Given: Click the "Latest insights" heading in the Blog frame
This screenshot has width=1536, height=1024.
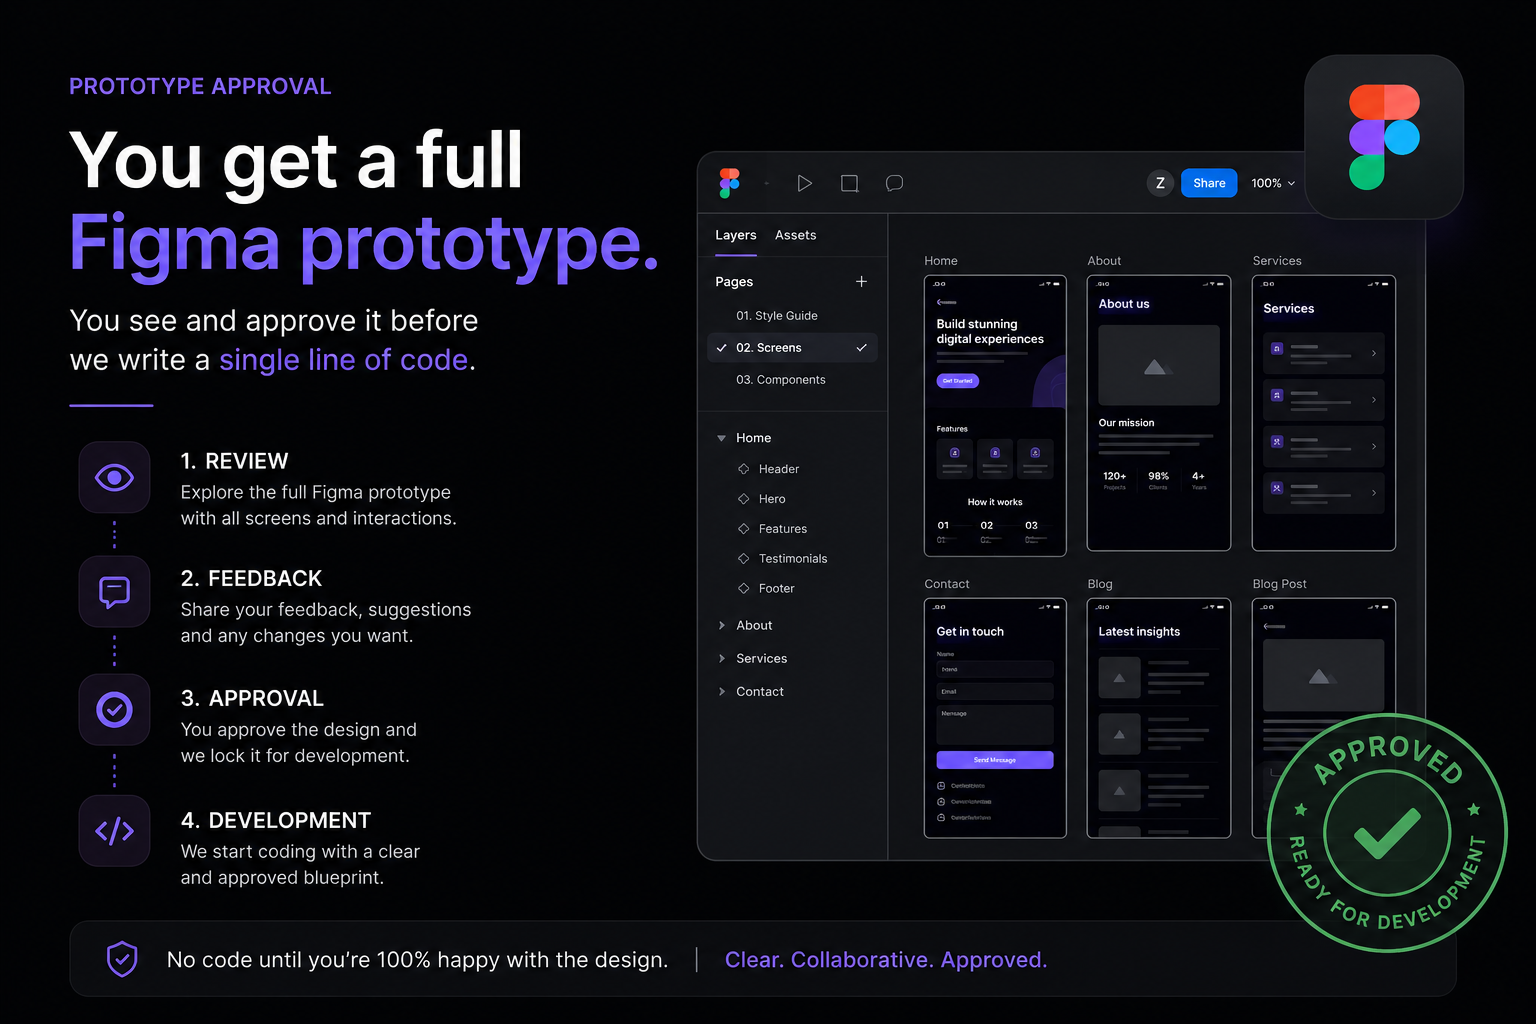Looking at the screenshot, I should (1139, 632).
